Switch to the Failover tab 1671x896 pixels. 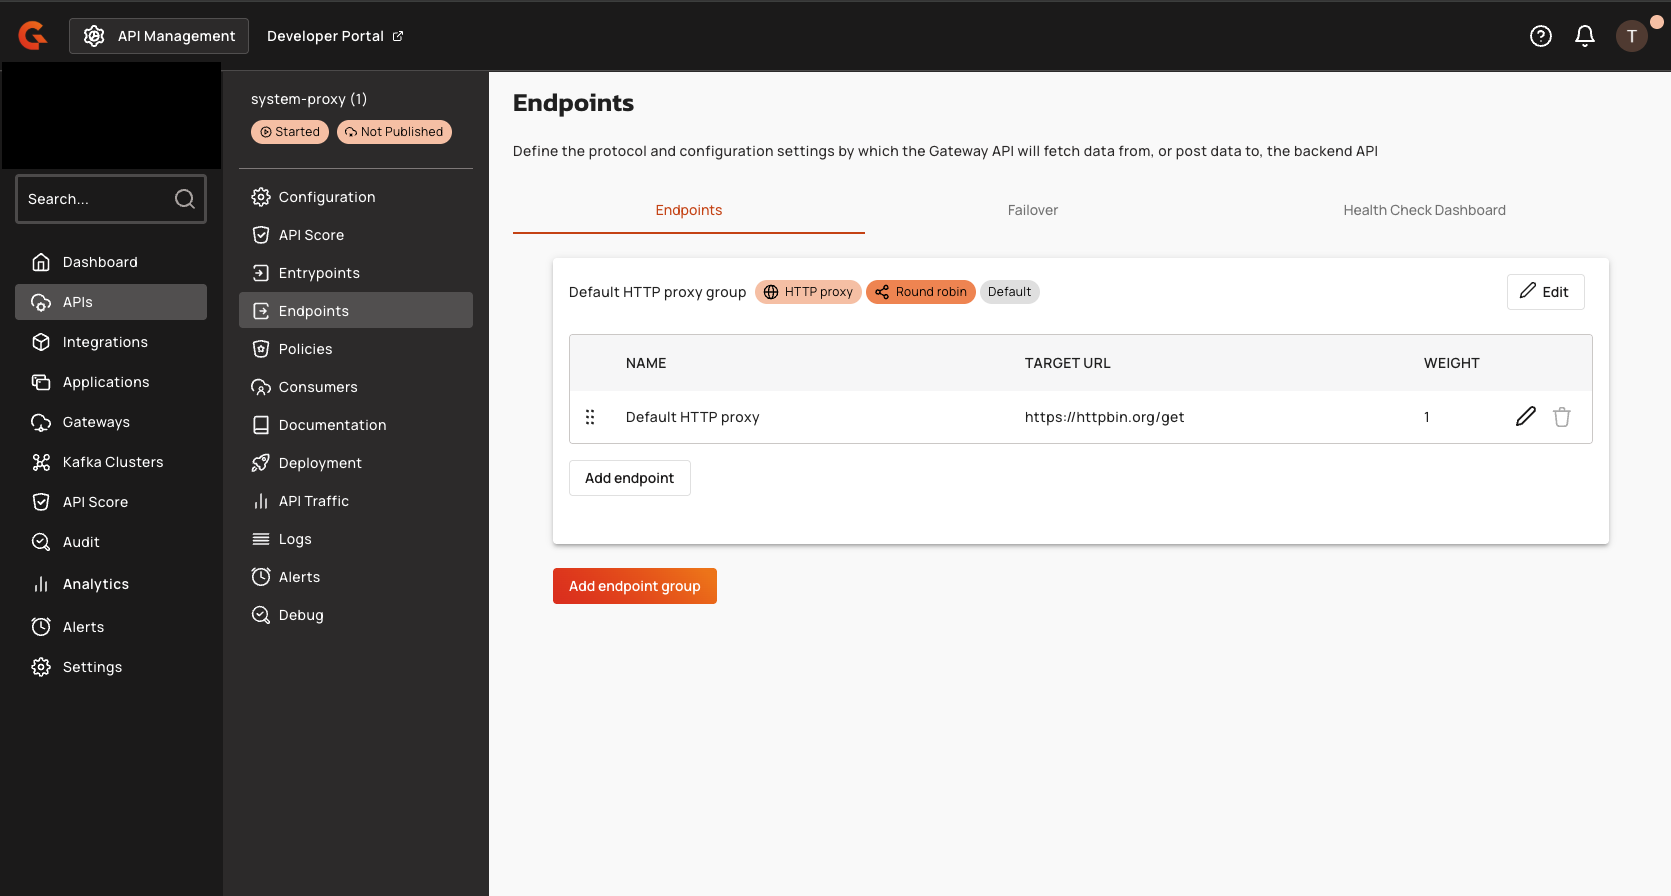[x=1032, y=210]
